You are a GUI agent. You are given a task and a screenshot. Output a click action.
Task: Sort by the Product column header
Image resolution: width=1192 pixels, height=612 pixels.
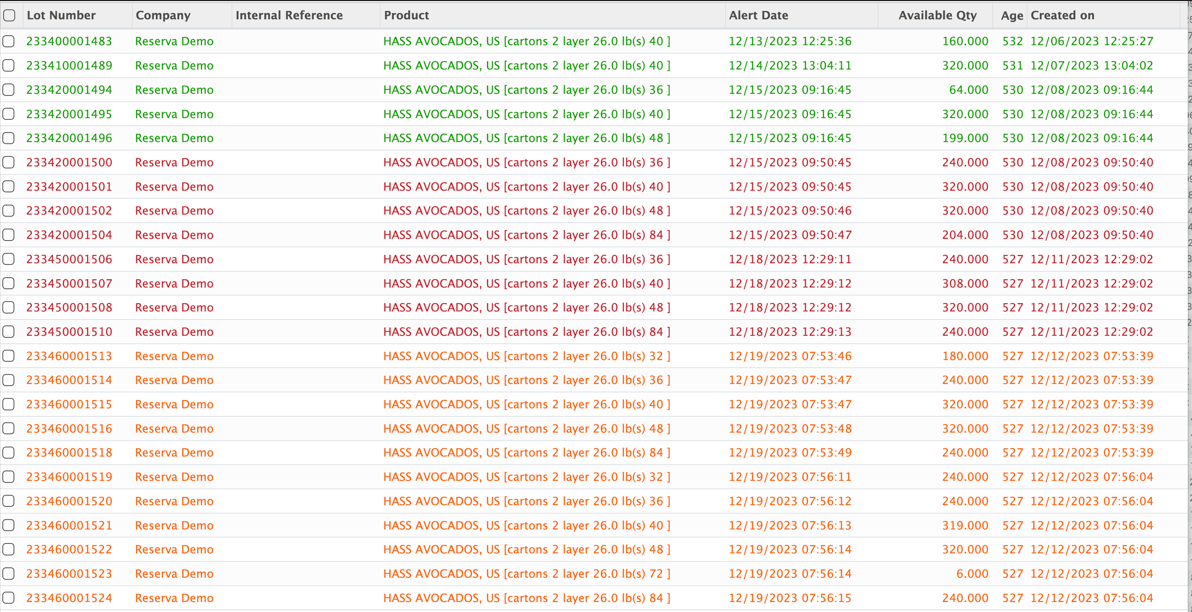tap(406, 15)
